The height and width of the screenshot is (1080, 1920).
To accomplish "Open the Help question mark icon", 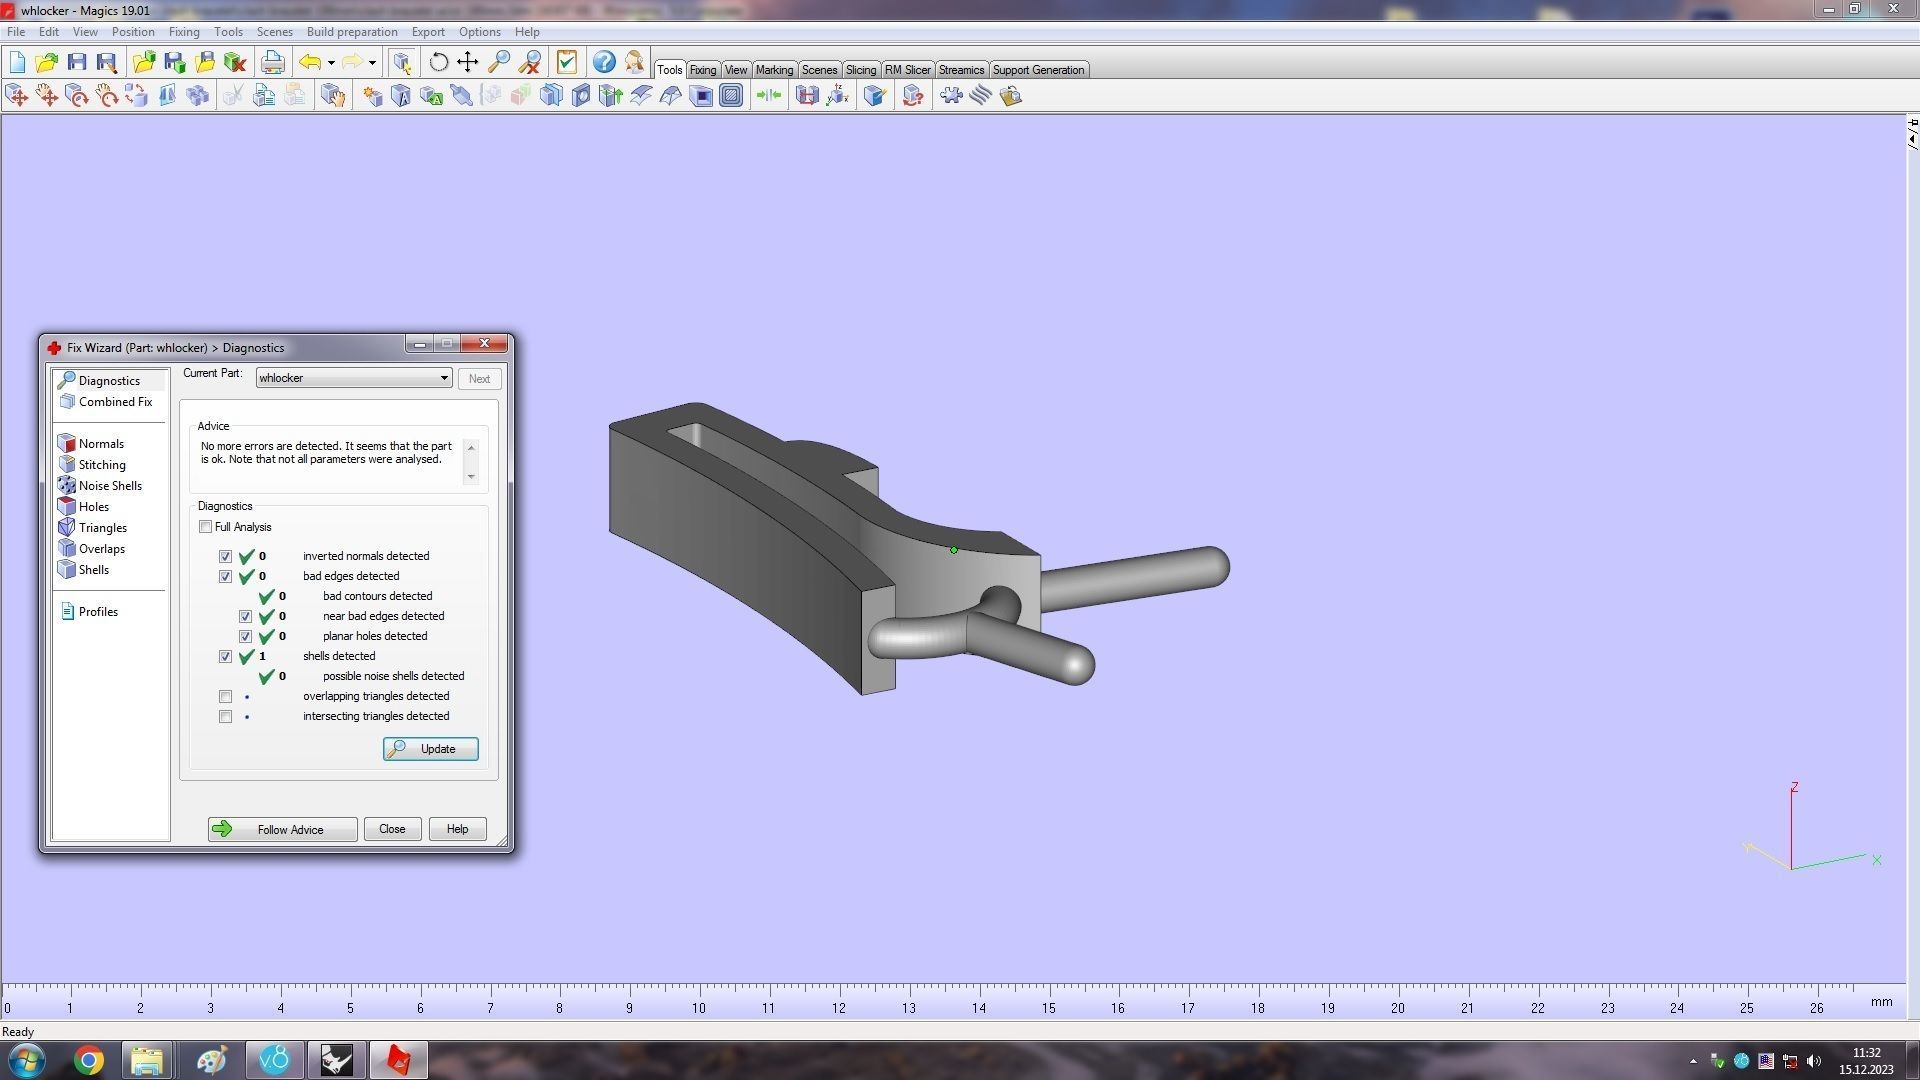I will click(x=604, y=62).
